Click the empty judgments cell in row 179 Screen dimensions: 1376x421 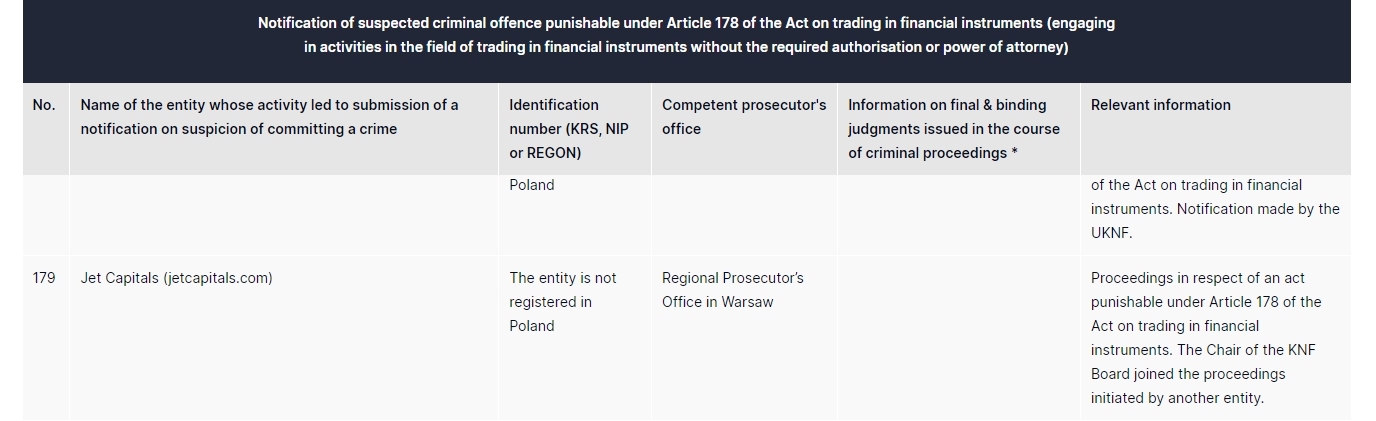click(958, 337)
